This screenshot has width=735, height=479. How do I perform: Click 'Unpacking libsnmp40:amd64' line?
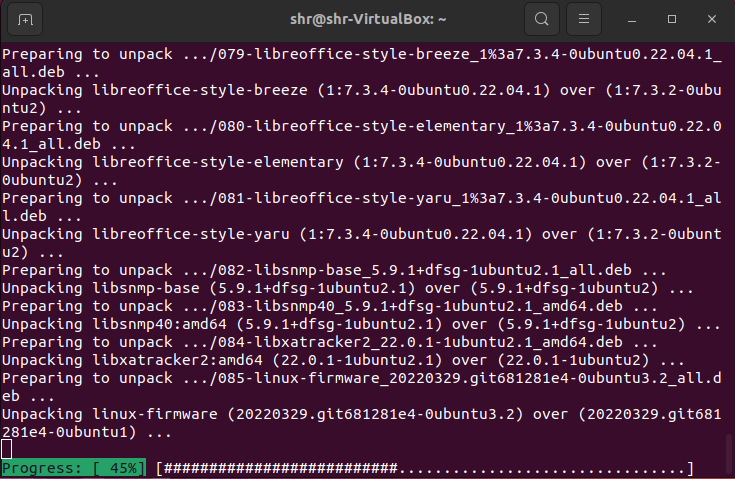(x=361, y=324)
